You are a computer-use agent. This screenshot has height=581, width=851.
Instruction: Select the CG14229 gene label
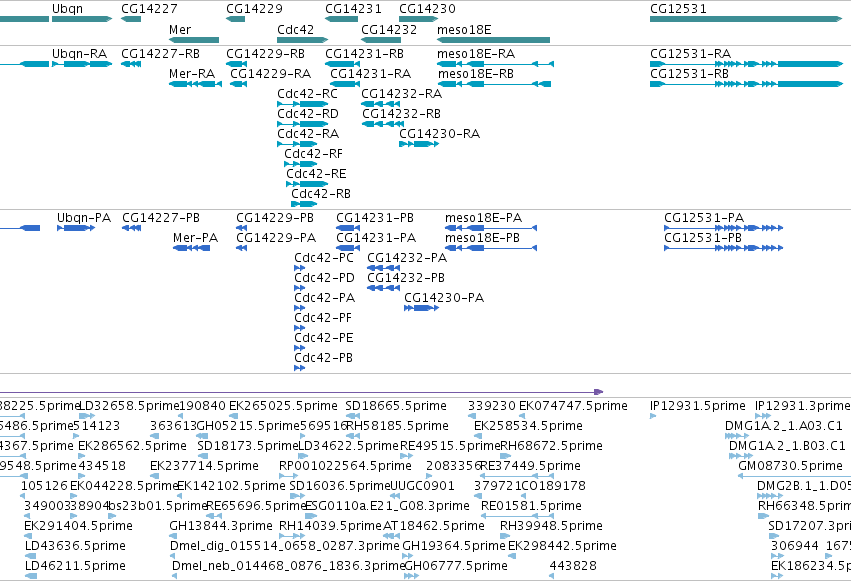(x=255, y=9)
